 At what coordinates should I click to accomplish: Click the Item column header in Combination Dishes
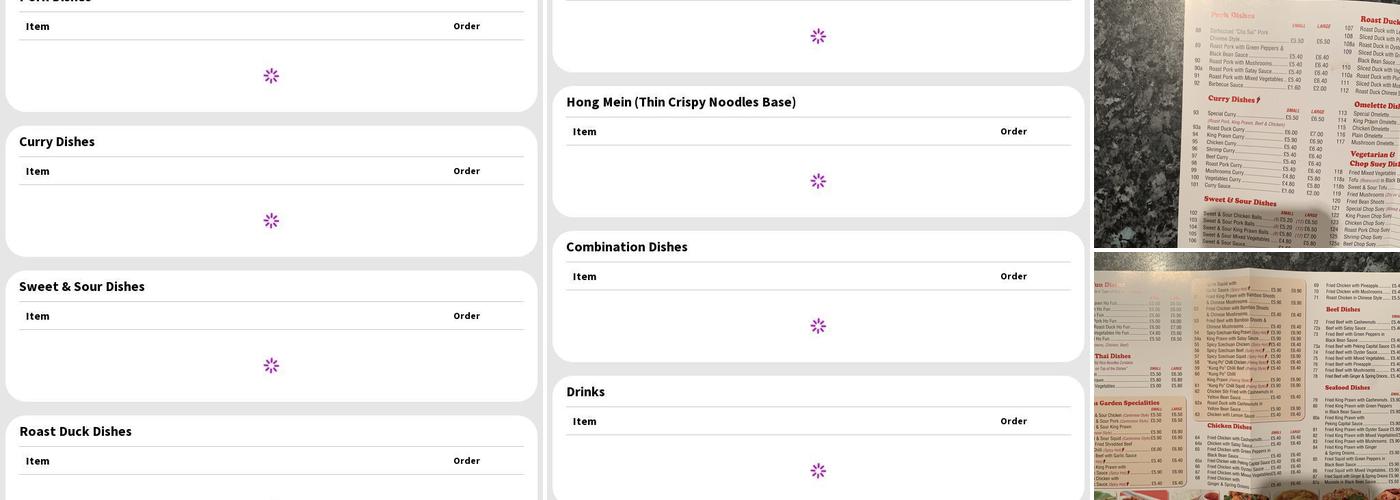585,276
